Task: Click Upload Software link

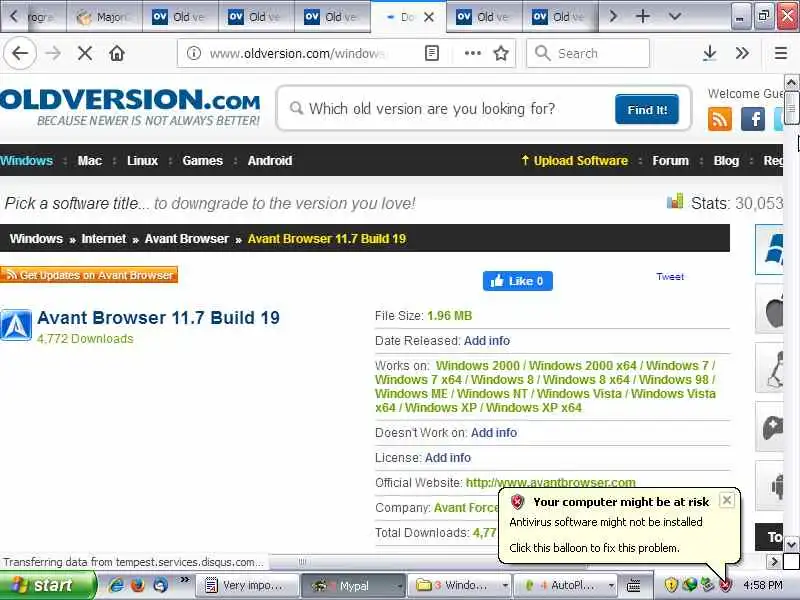Action: pos(574,161)
